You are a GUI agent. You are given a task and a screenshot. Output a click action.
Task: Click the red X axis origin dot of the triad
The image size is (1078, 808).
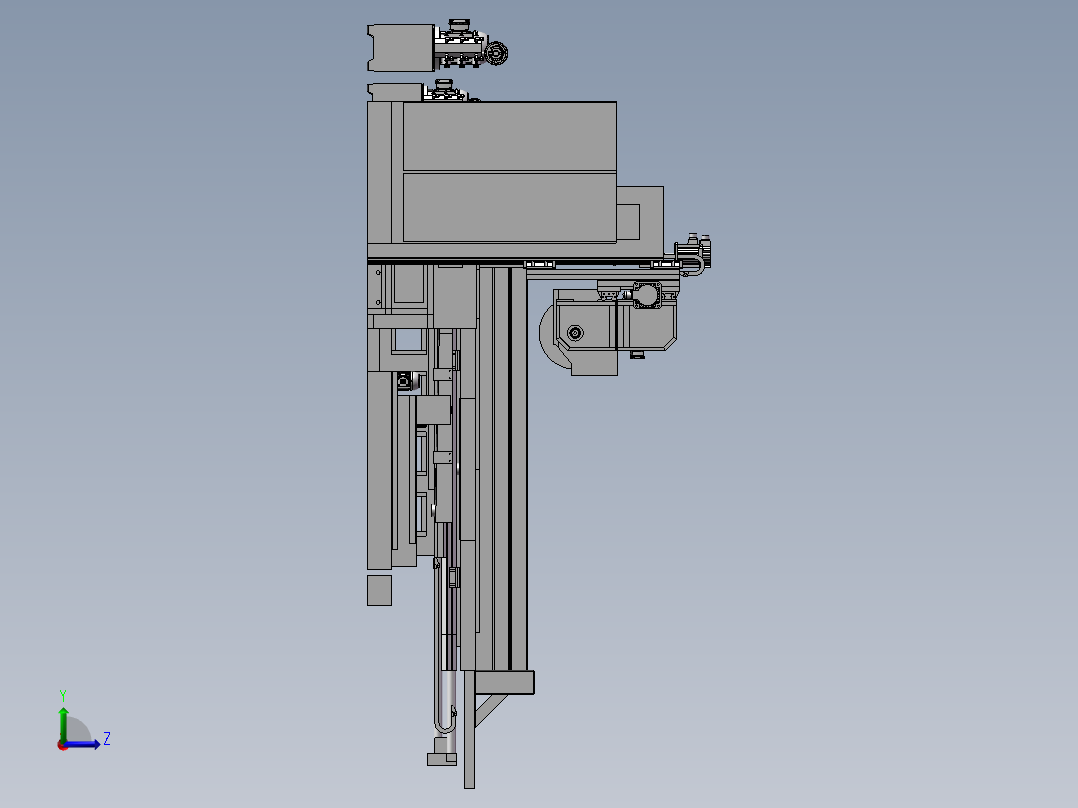pos(62,746)
